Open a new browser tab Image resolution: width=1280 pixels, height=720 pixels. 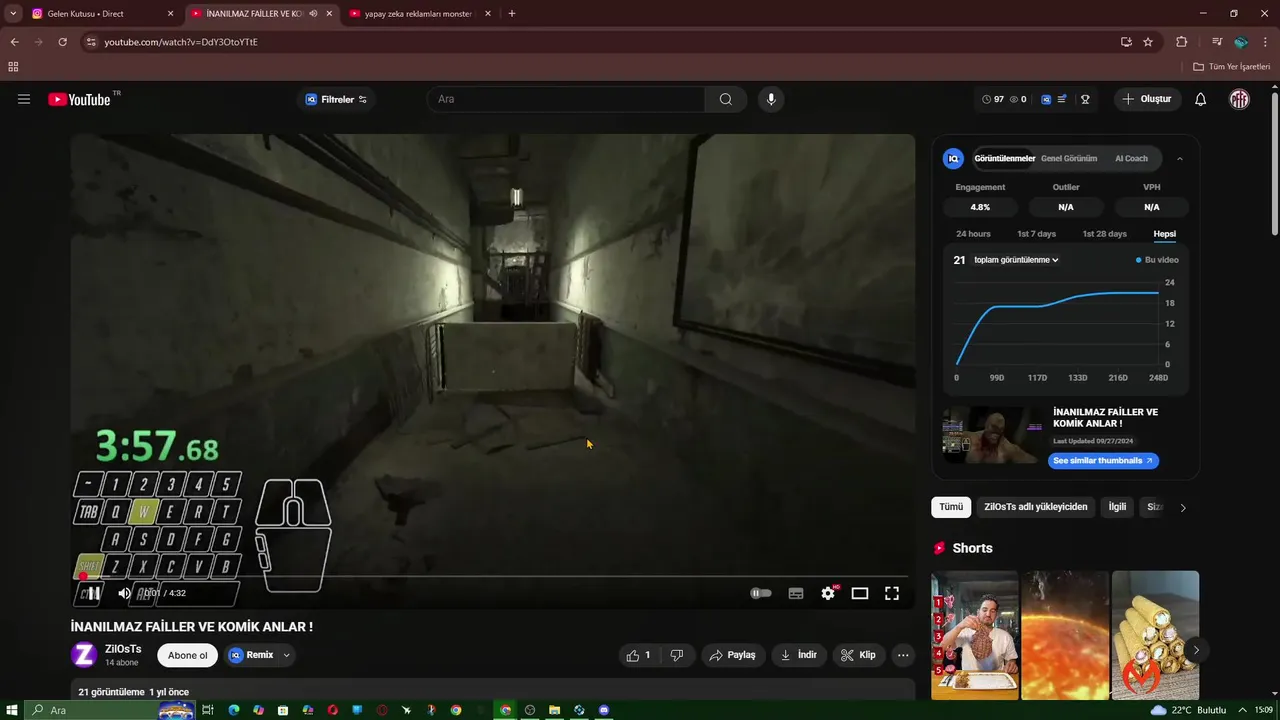coord(512,14)
